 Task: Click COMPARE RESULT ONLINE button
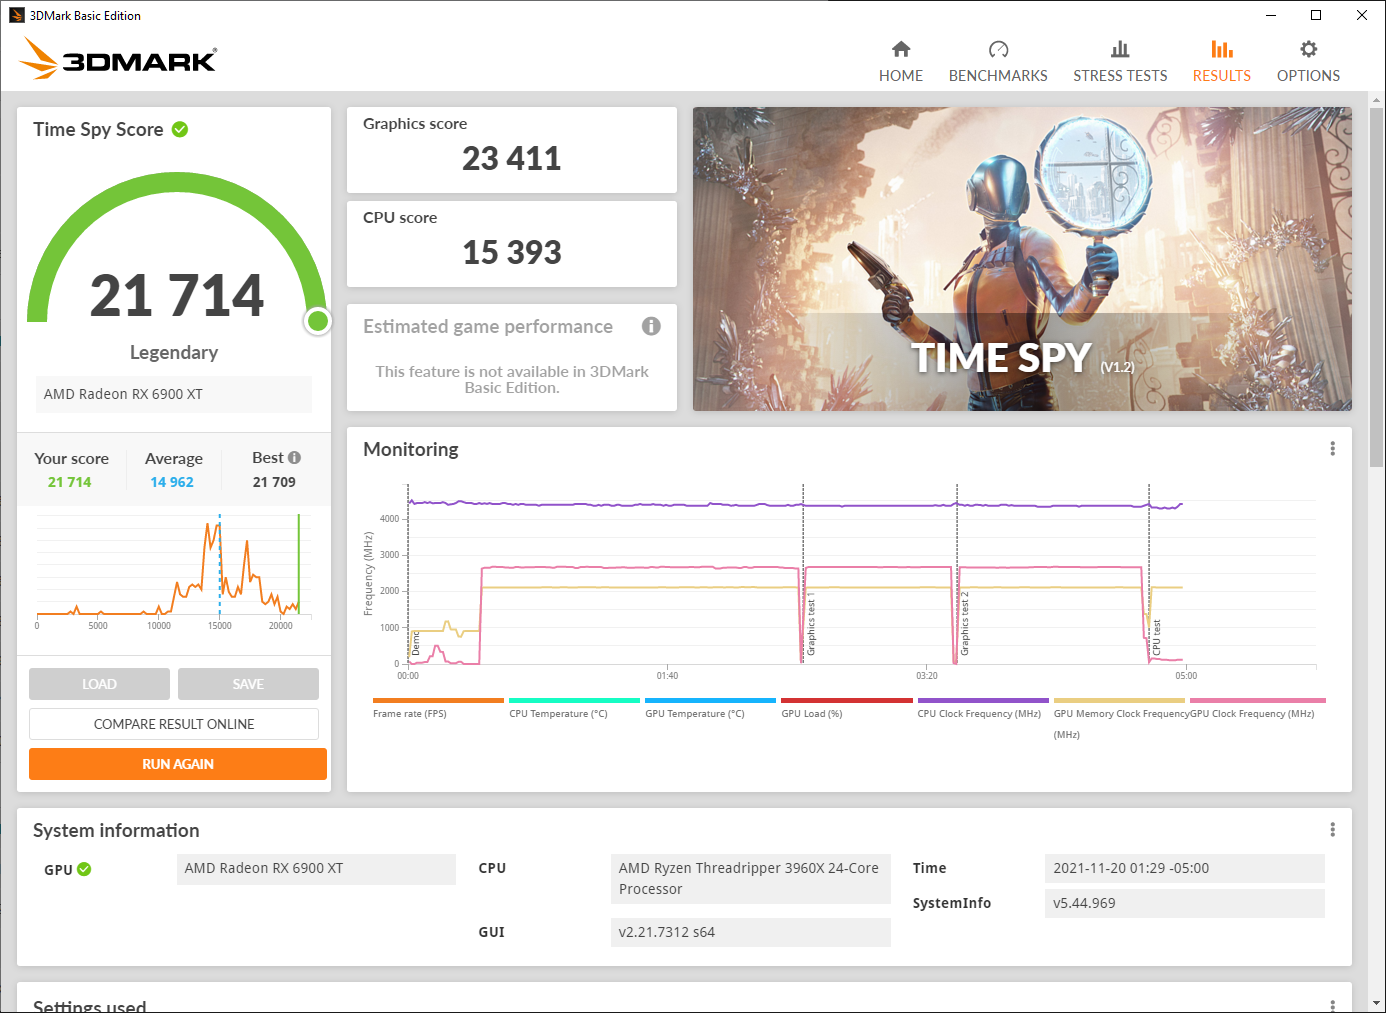[174, 724]
